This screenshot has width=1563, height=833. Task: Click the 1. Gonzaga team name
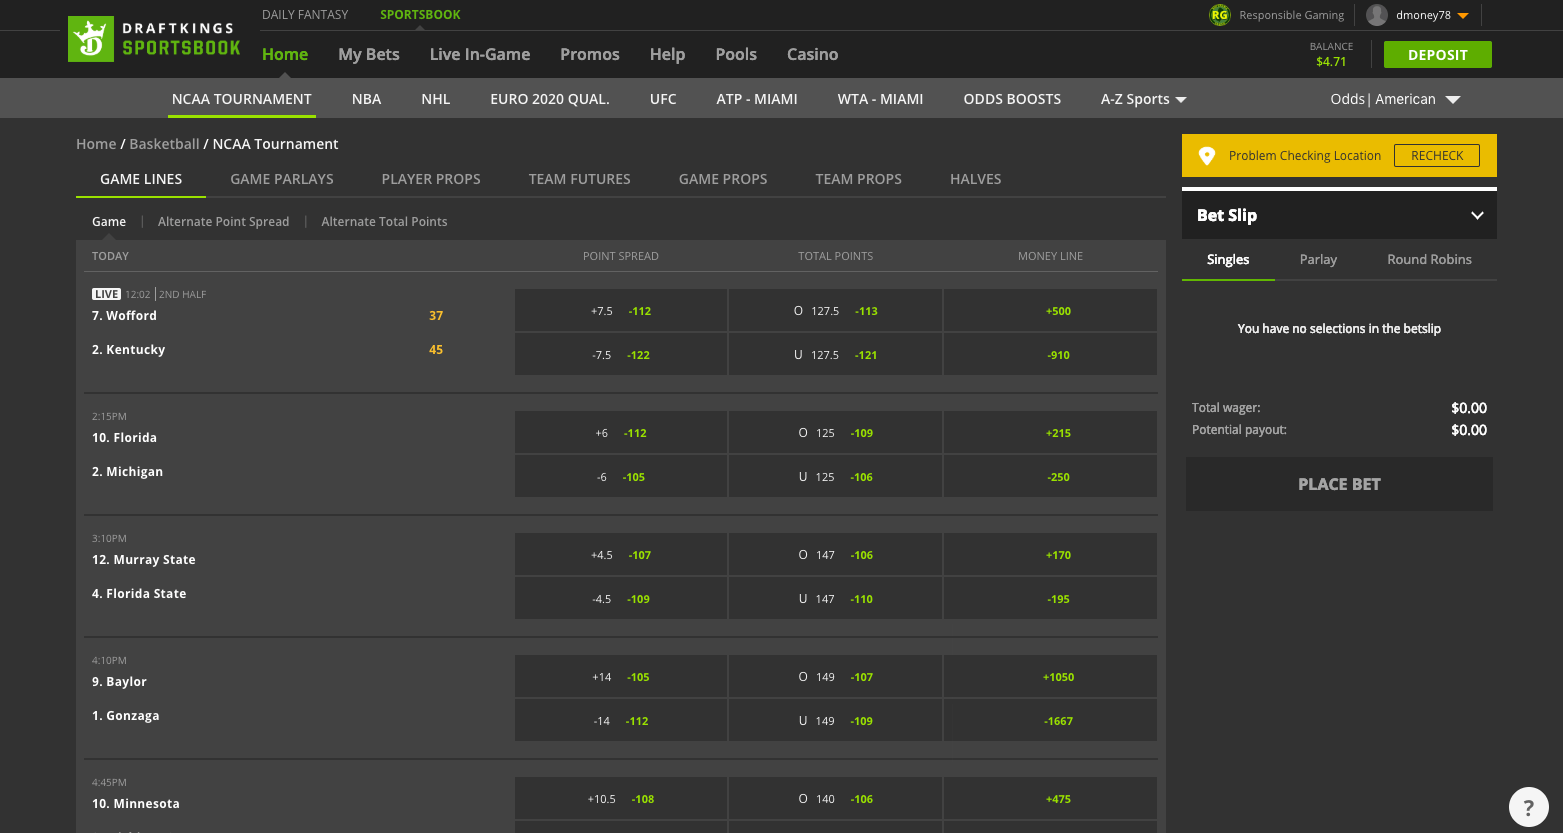(x=125, y=716)
